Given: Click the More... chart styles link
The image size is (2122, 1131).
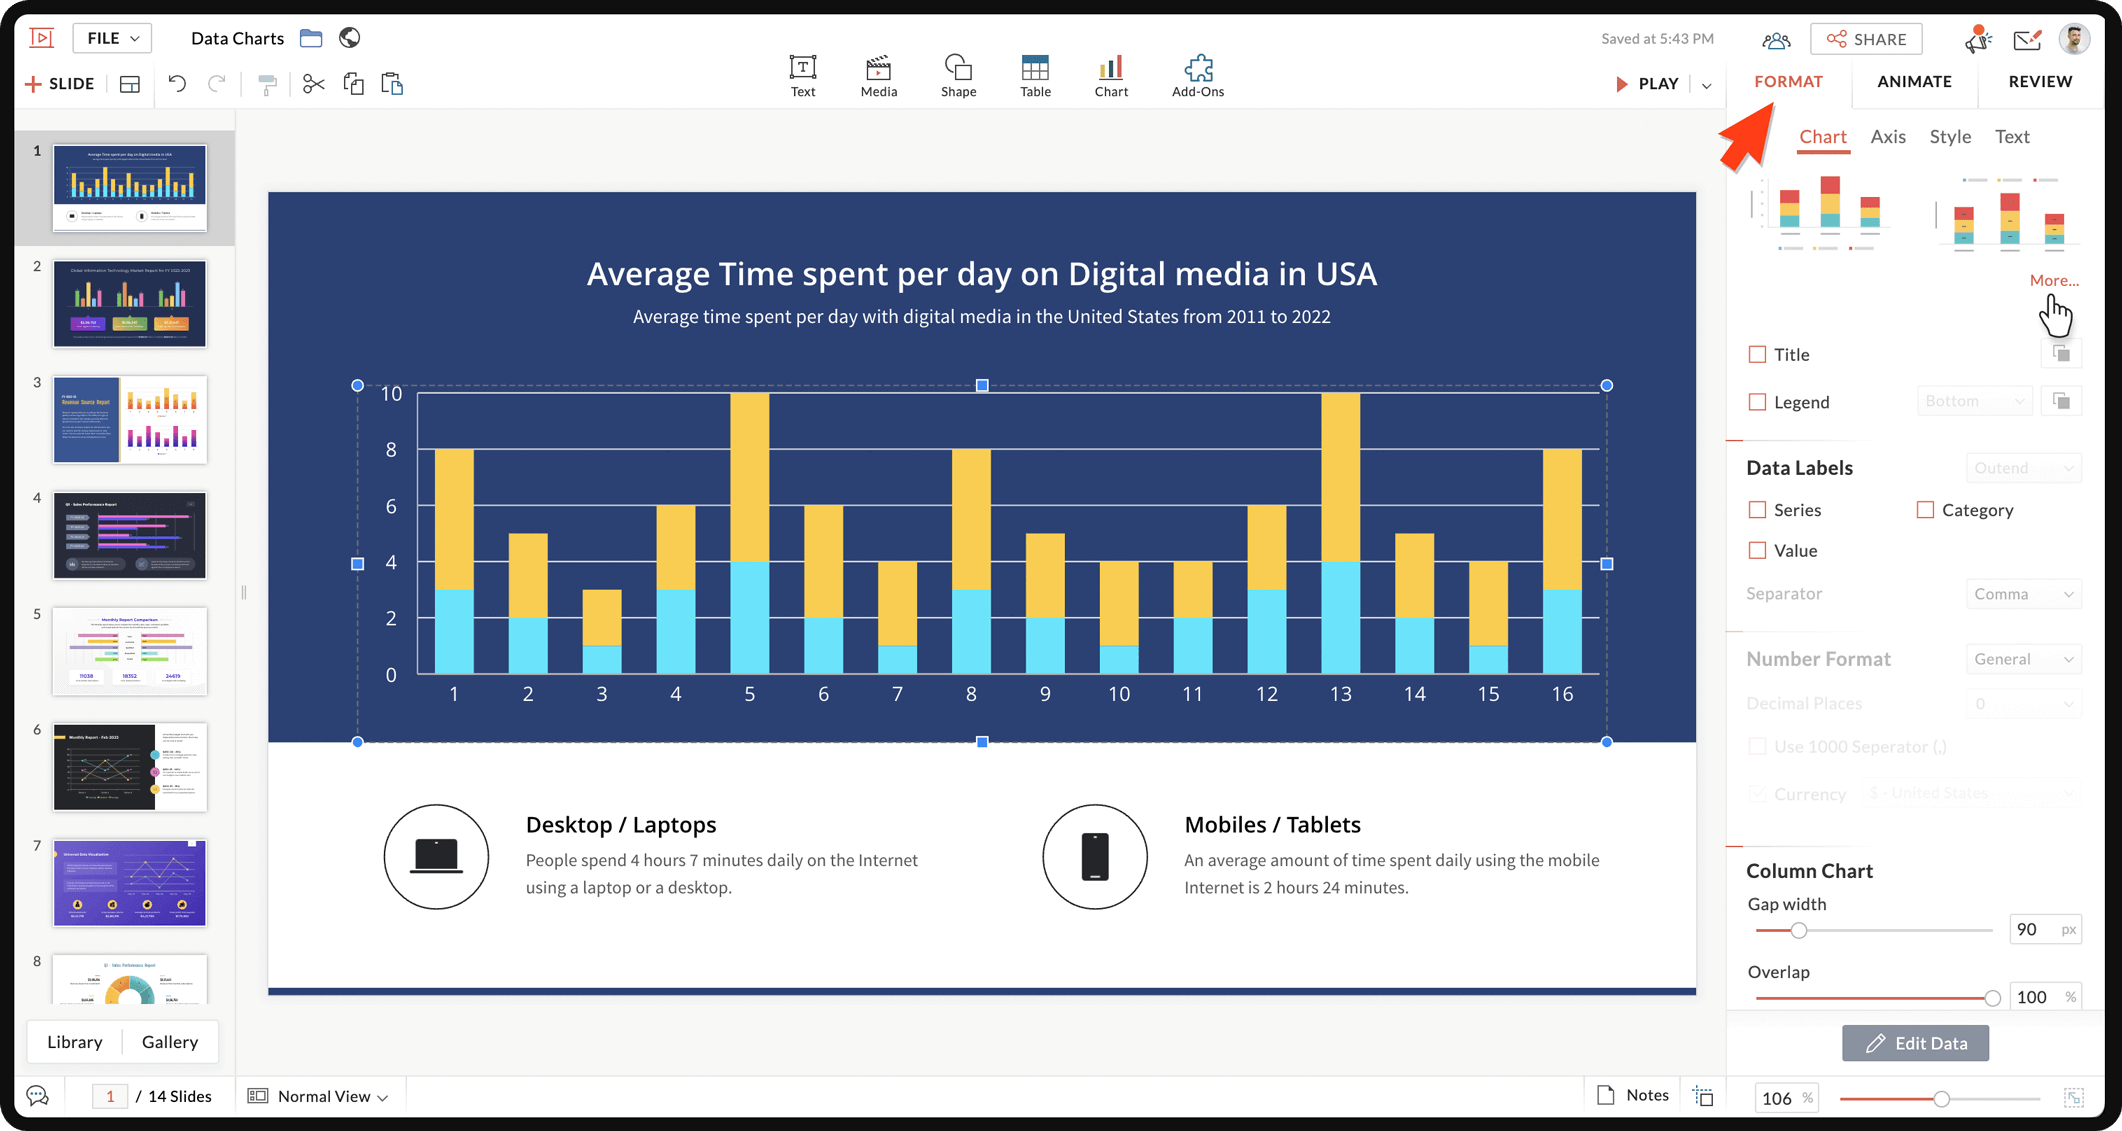Looking at the screenshot, I should [2053, 281].
